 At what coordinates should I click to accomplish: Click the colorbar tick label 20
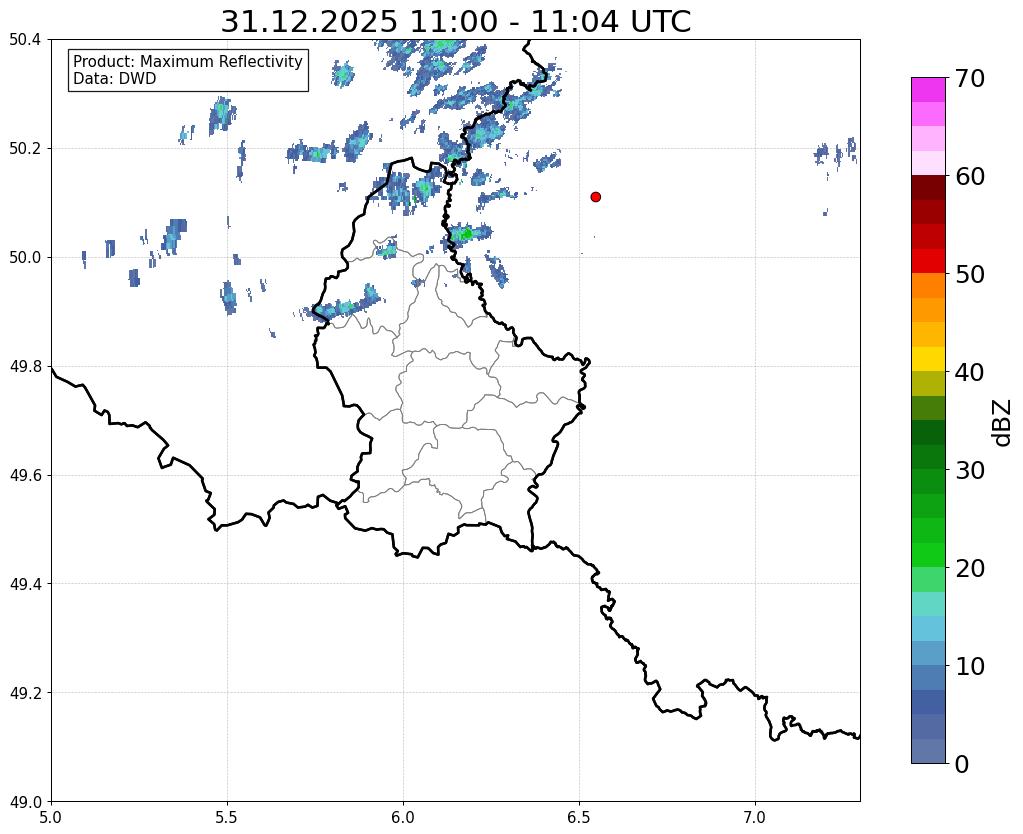[x=970, y=568]
